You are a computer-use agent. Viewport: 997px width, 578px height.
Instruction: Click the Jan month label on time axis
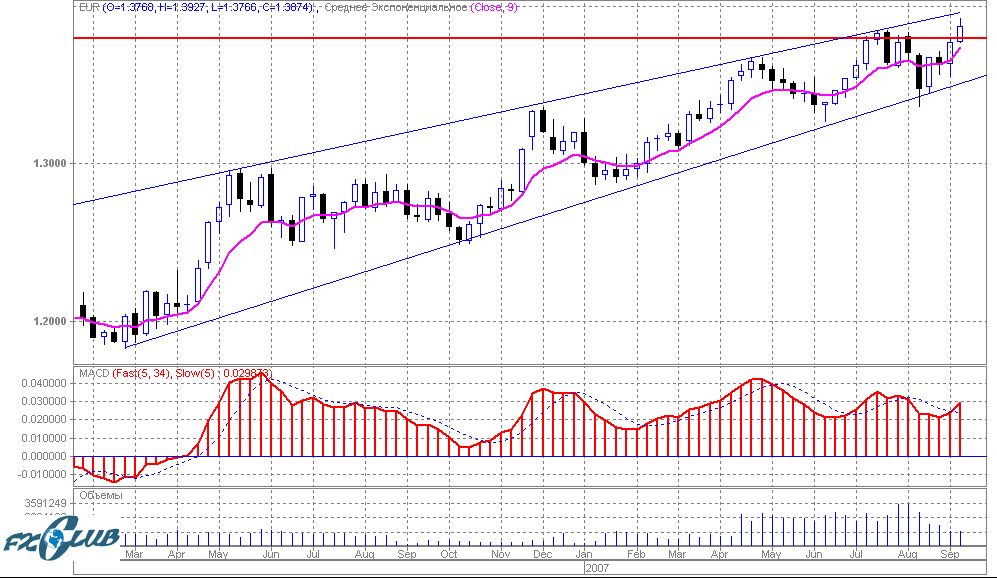pyautogui.click(x=584, y=554)
